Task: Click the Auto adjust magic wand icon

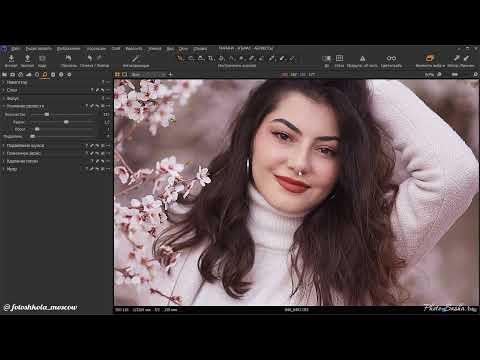Action: [135, 59]
